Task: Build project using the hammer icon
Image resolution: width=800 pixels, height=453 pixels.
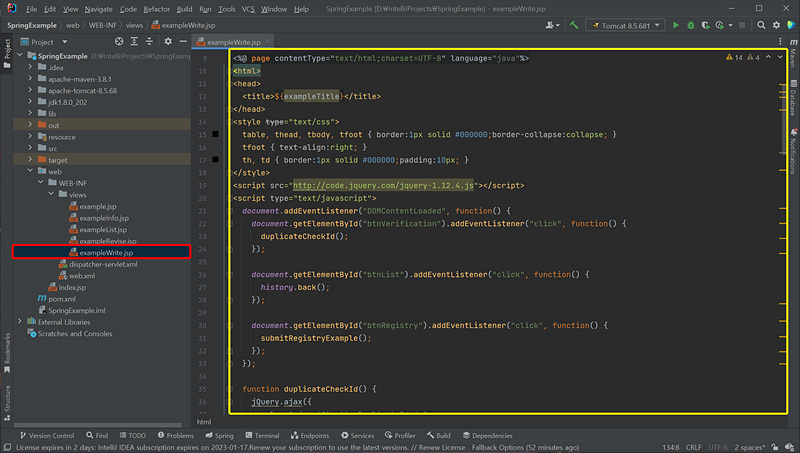Action: [x=574, y=25]
